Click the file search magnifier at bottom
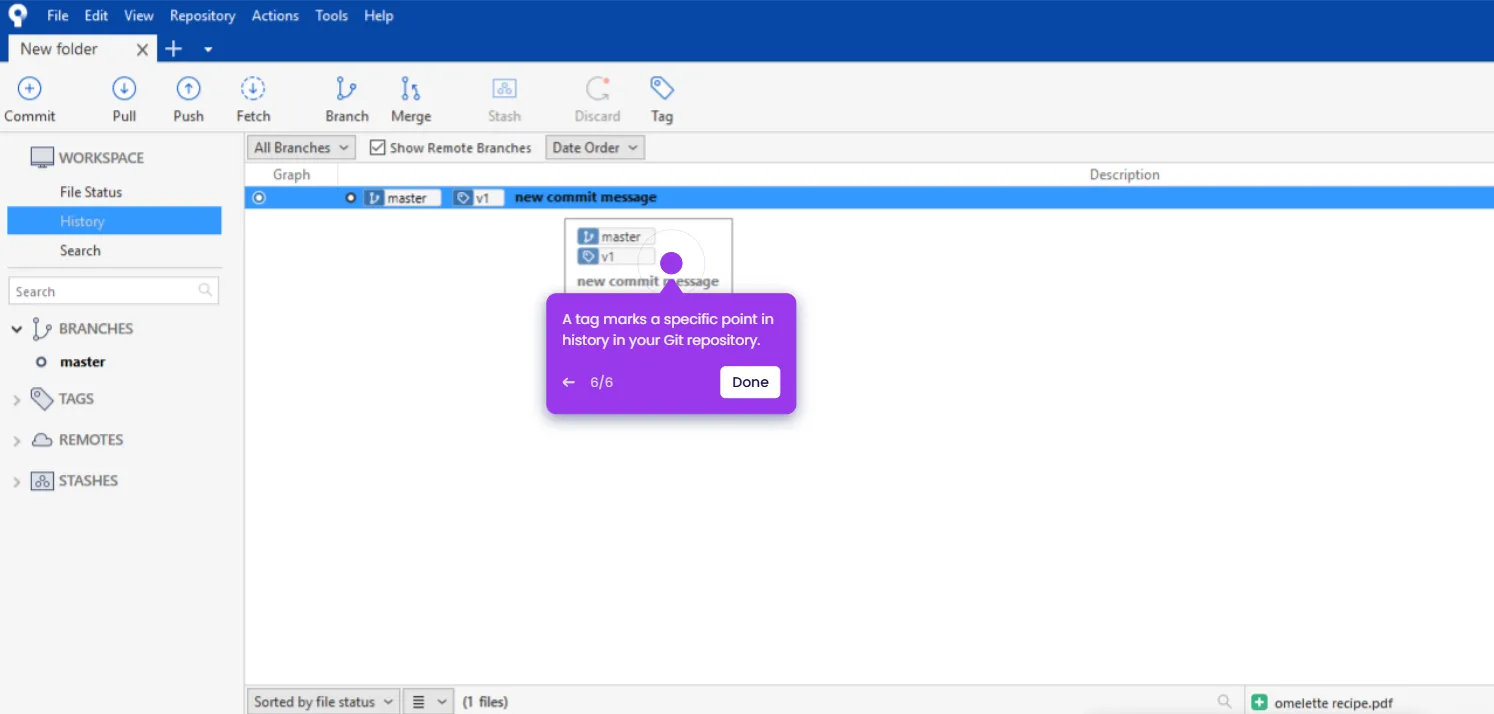The image size is (1494, 714). [1224, 702]
